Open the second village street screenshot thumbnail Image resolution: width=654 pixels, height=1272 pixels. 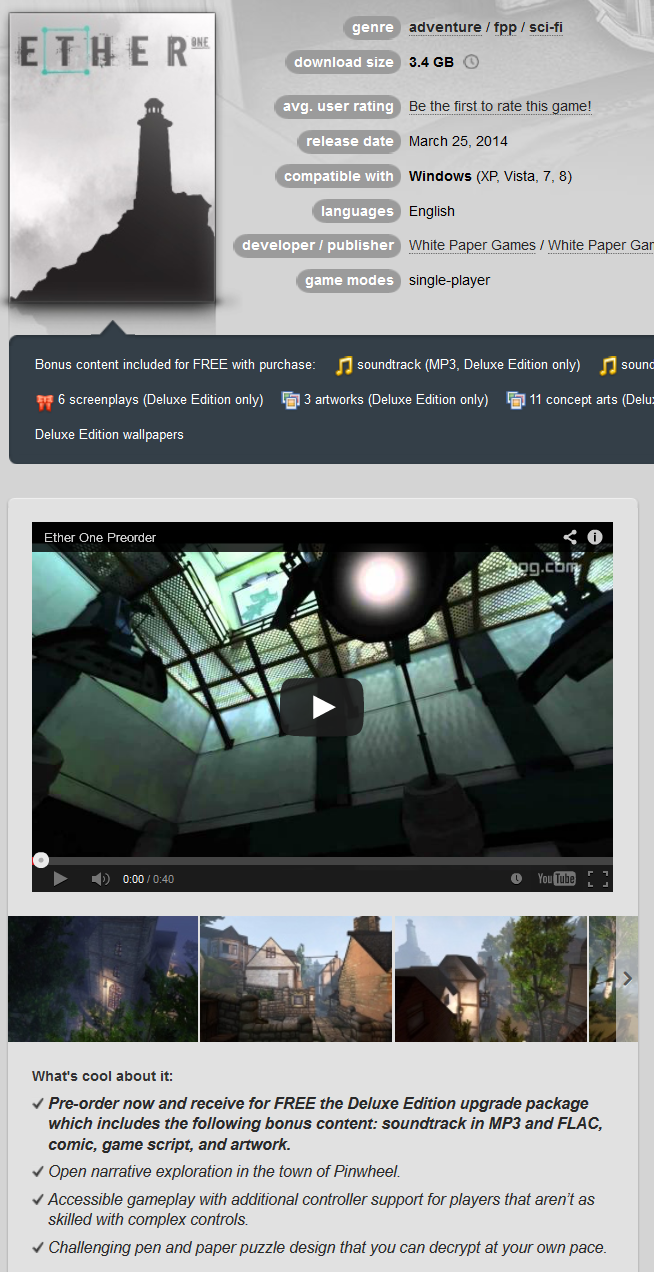[x=296, y=979]
